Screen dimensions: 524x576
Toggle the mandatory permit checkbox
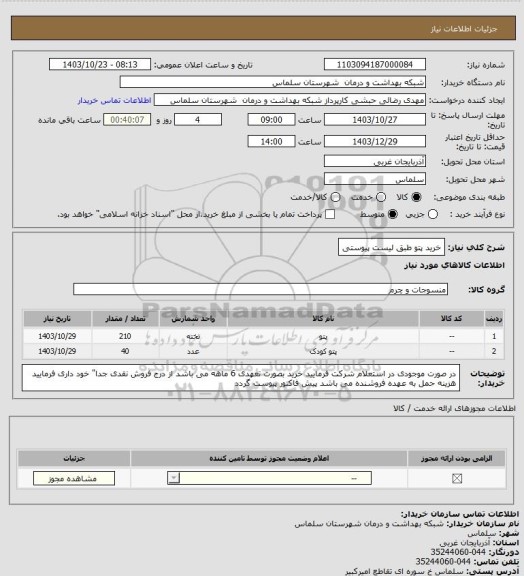[457, 478]
